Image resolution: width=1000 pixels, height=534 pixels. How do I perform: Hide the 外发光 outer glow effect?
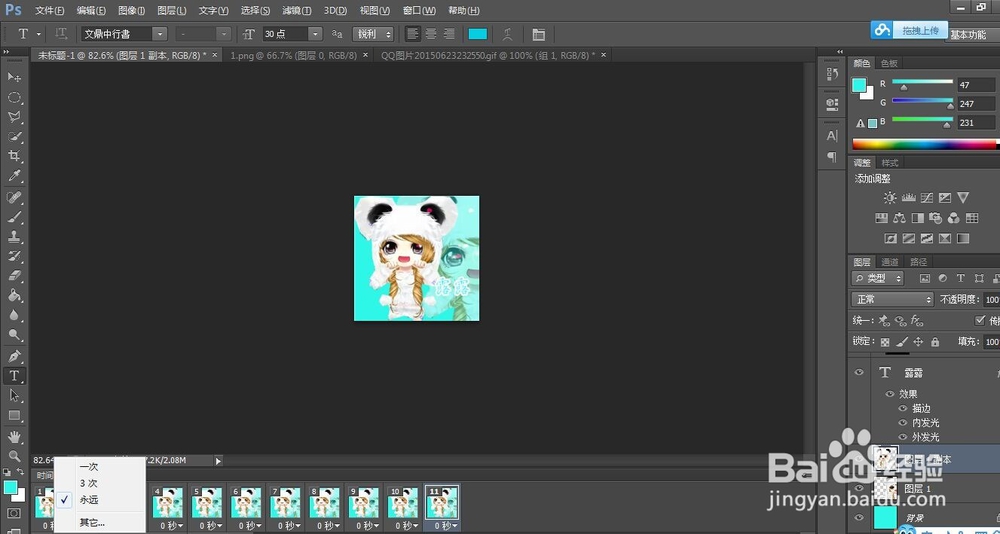pyautogui.click(x=902, y=437)
